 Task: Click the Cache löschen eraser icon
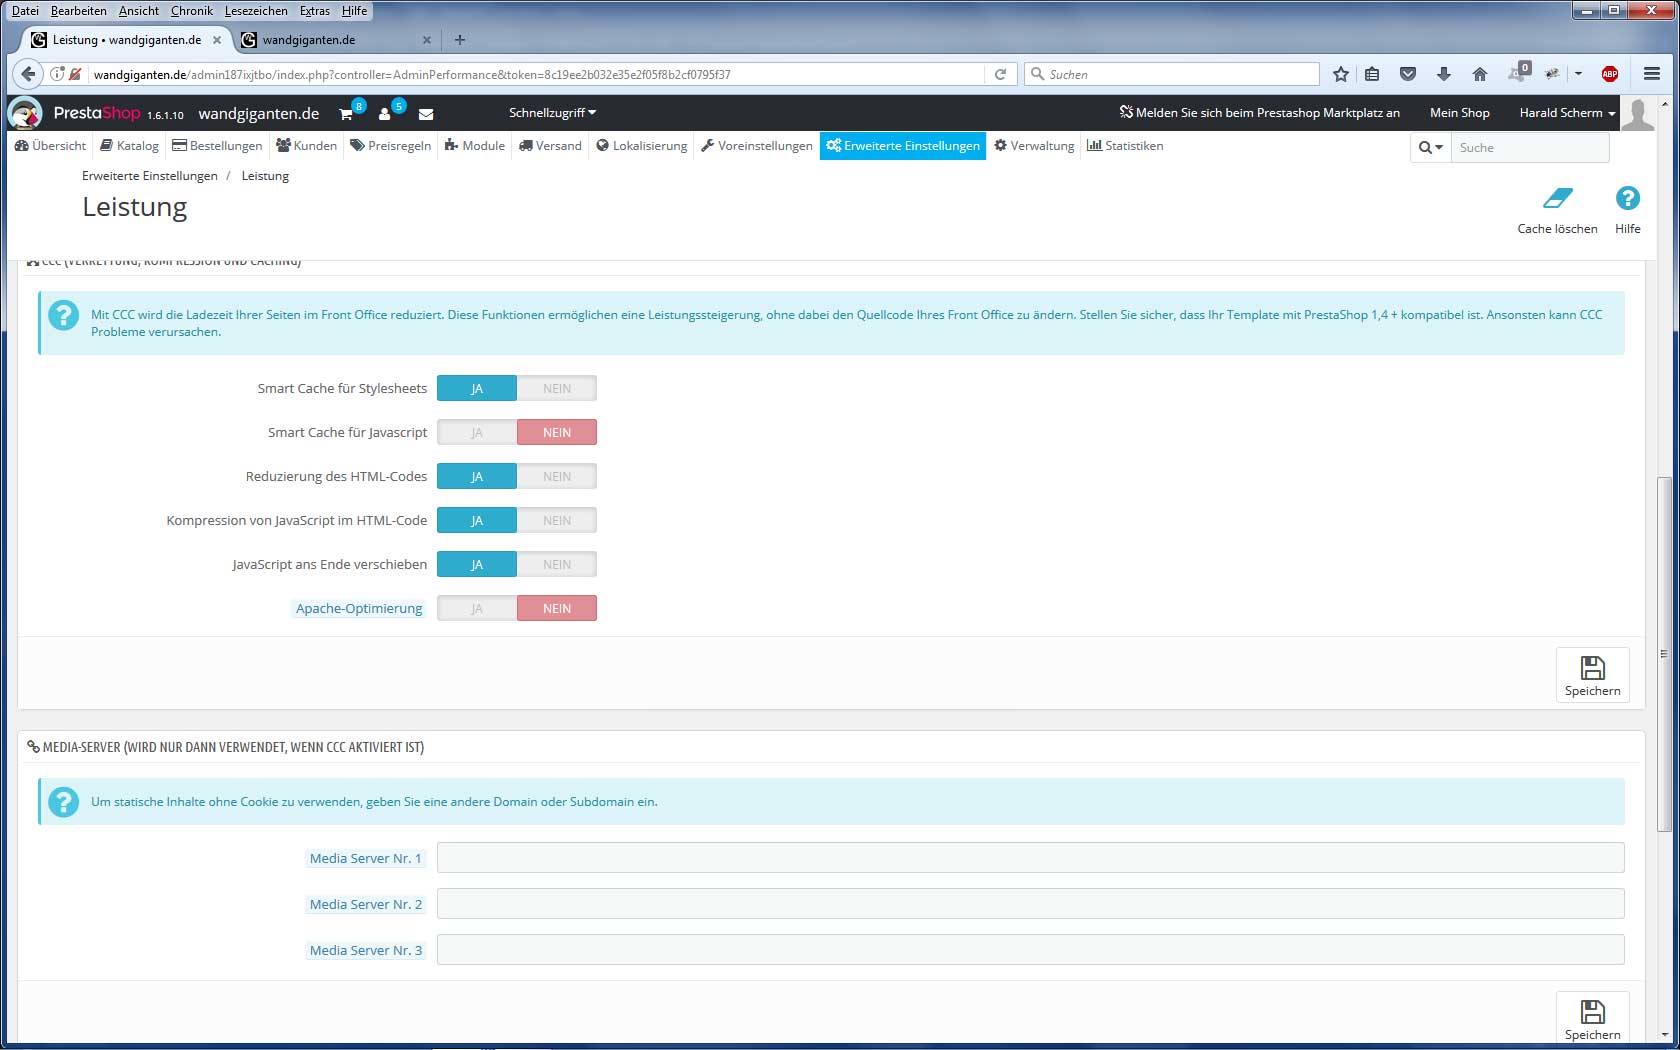(x=1557, y=198)
